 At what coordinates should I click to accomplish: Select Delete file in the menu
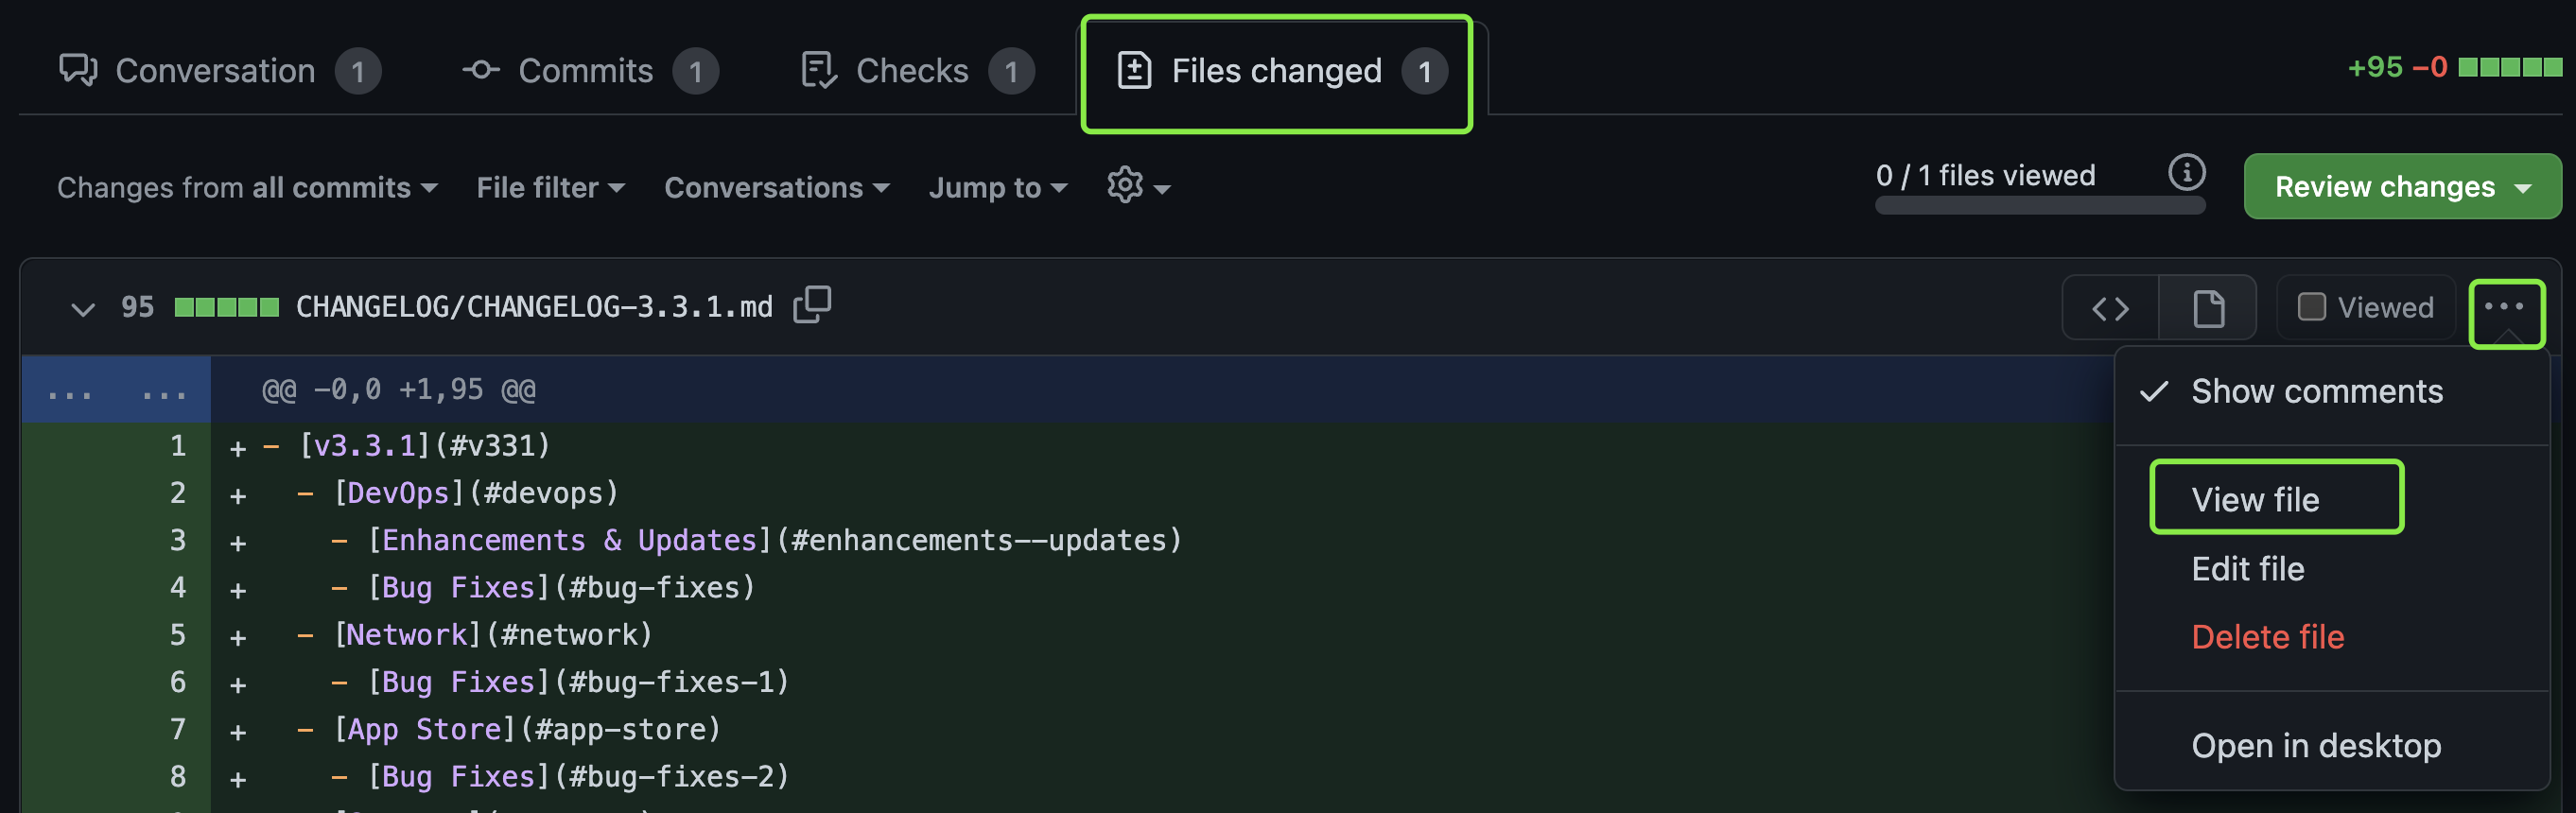(x=2267, y=637)
